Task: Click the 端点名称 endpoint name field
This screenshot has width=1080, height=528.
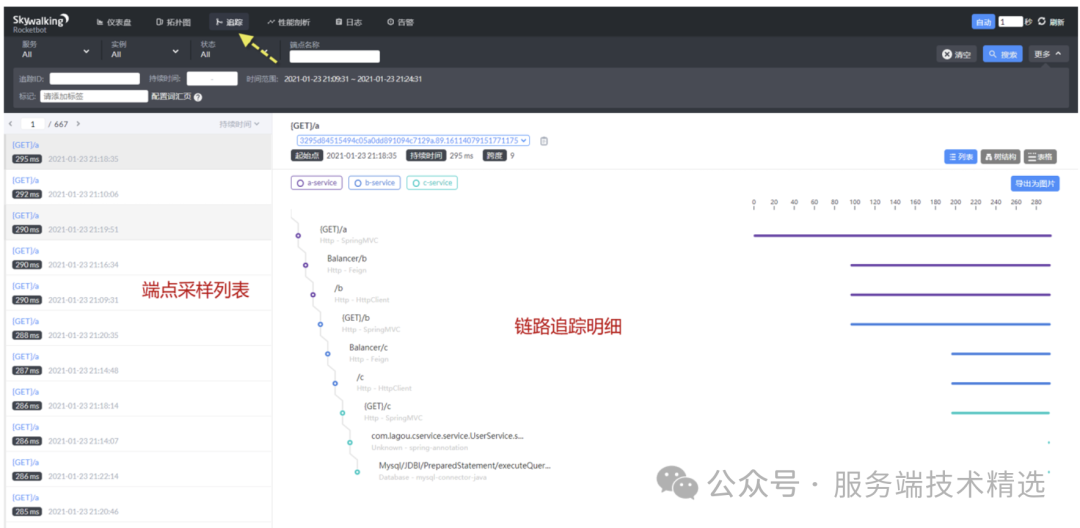Action: tap(334, 56)
